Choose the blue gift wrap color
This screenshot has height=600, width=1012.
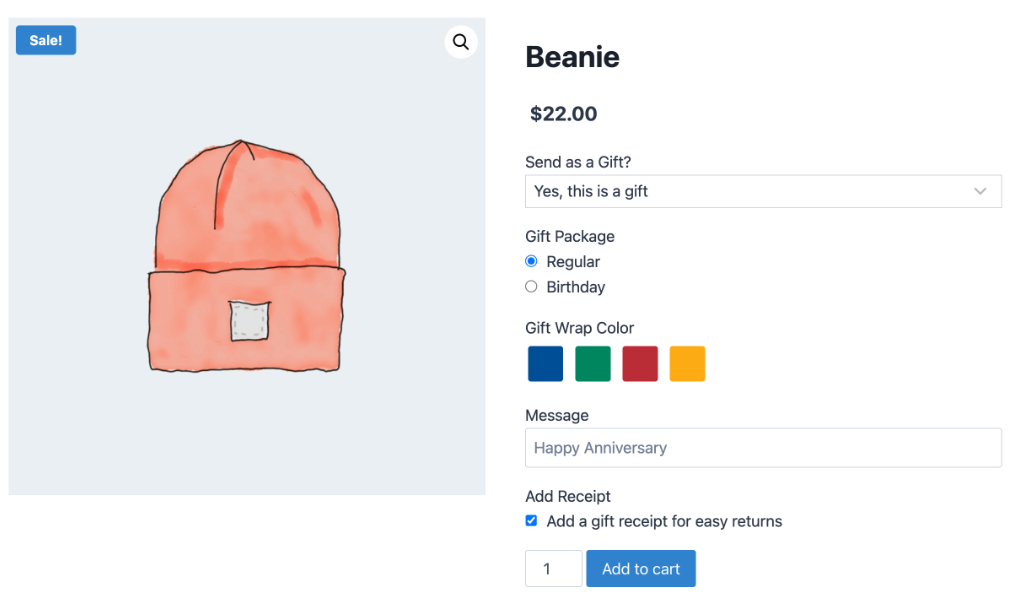[x=545, y=364]
